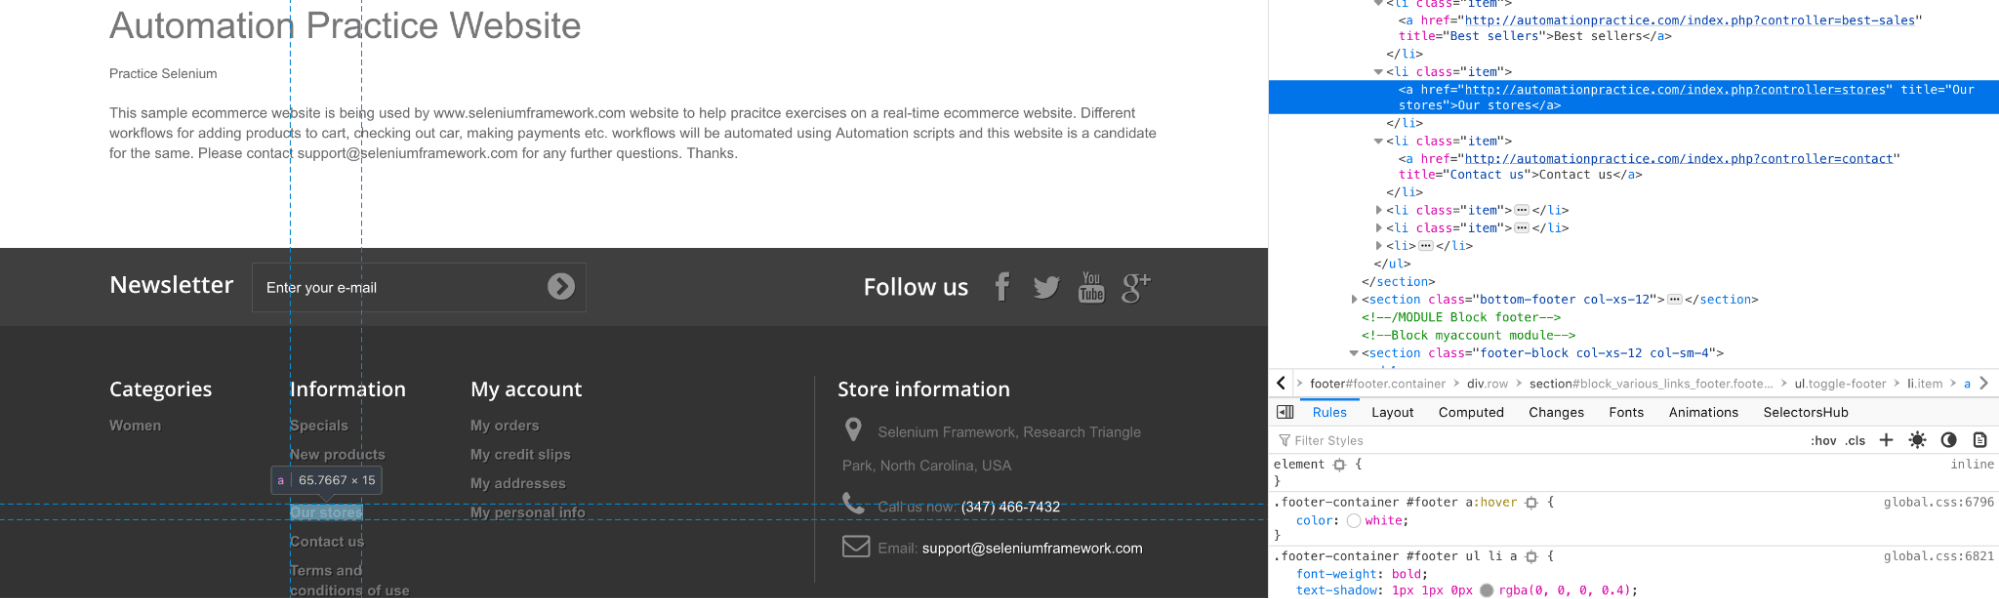Click the YouTube icon in footer

tap(1091, 287)
